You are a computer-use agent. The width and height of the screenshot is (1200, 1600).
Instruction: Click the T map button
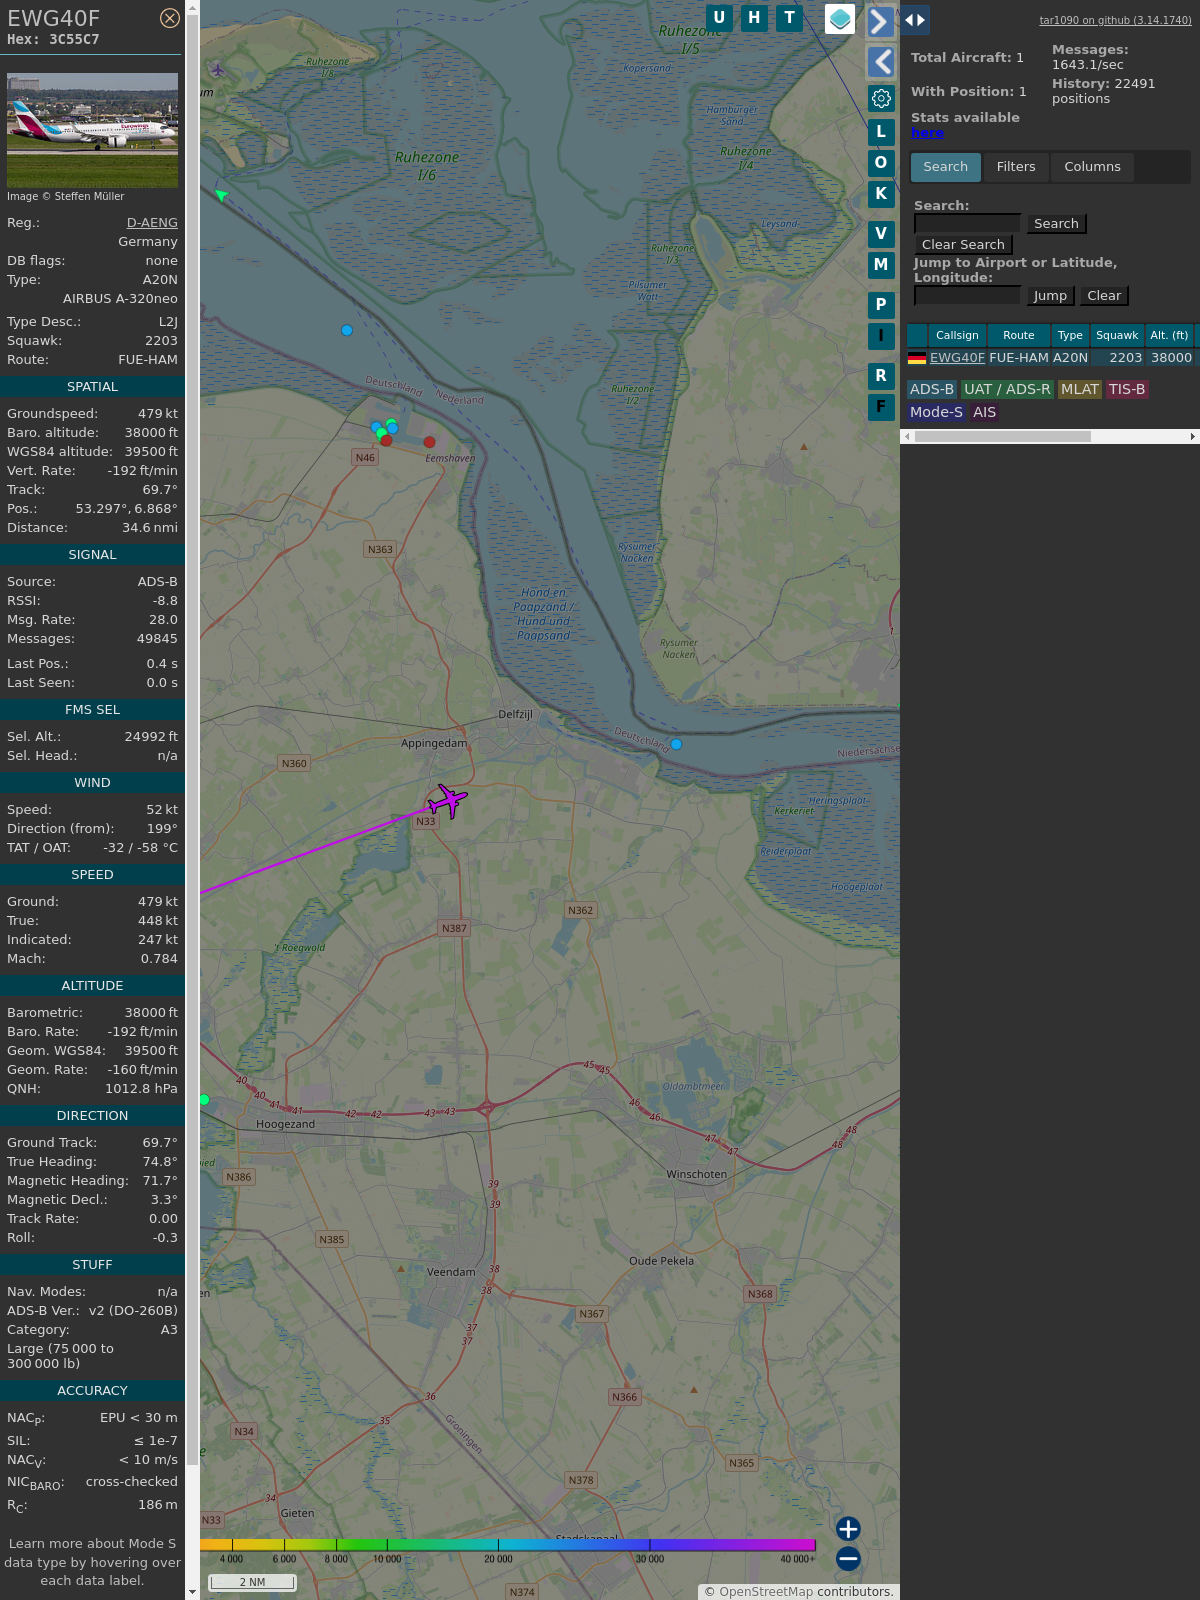pyautogui.click(x=790, y=18)
